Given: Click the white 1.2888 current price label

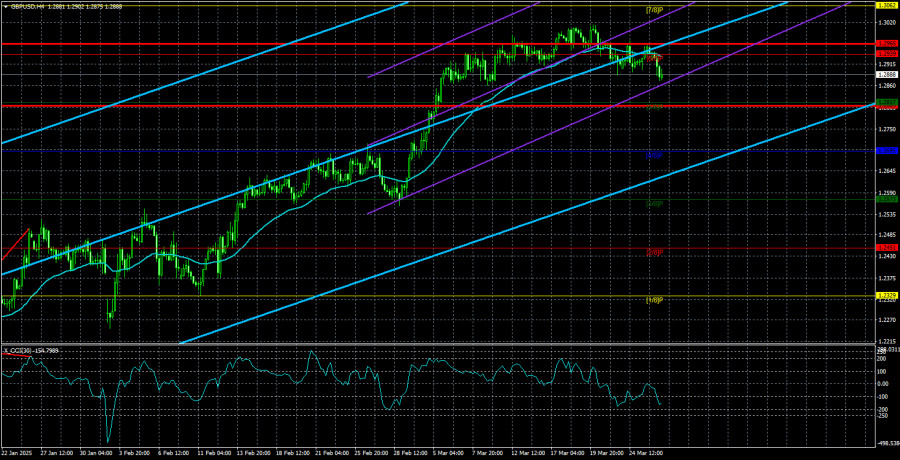Looking at the screenshot, I should pos(885,75).
